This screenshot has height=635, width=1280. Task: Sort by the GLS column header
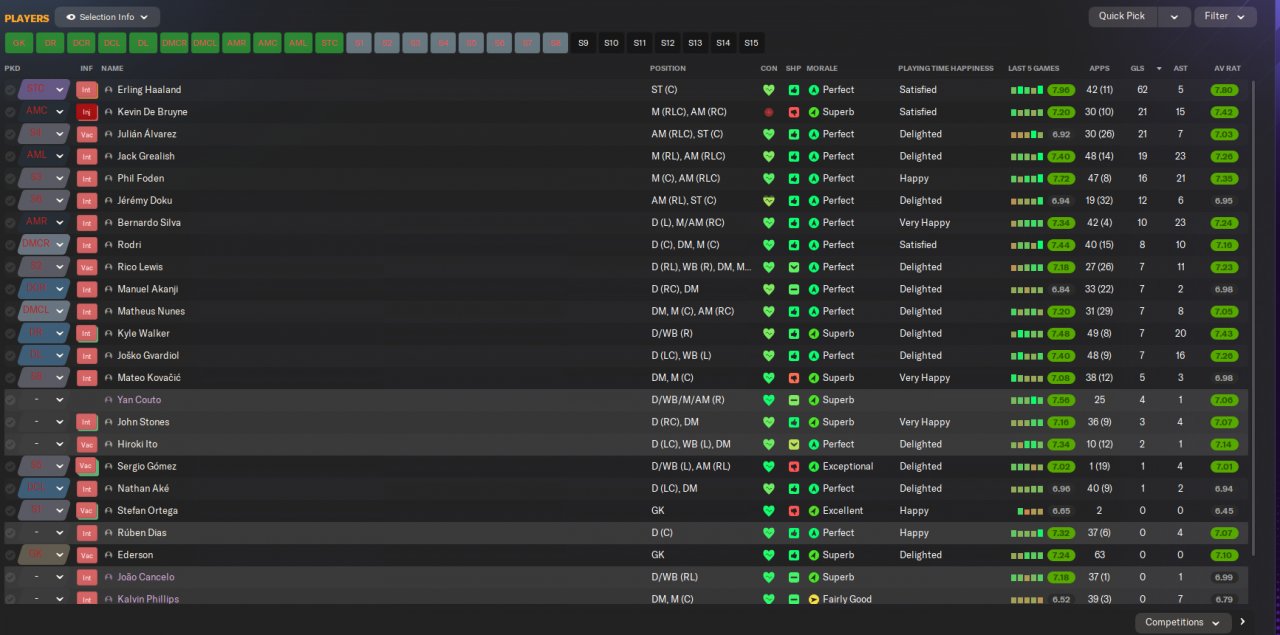1136,68
